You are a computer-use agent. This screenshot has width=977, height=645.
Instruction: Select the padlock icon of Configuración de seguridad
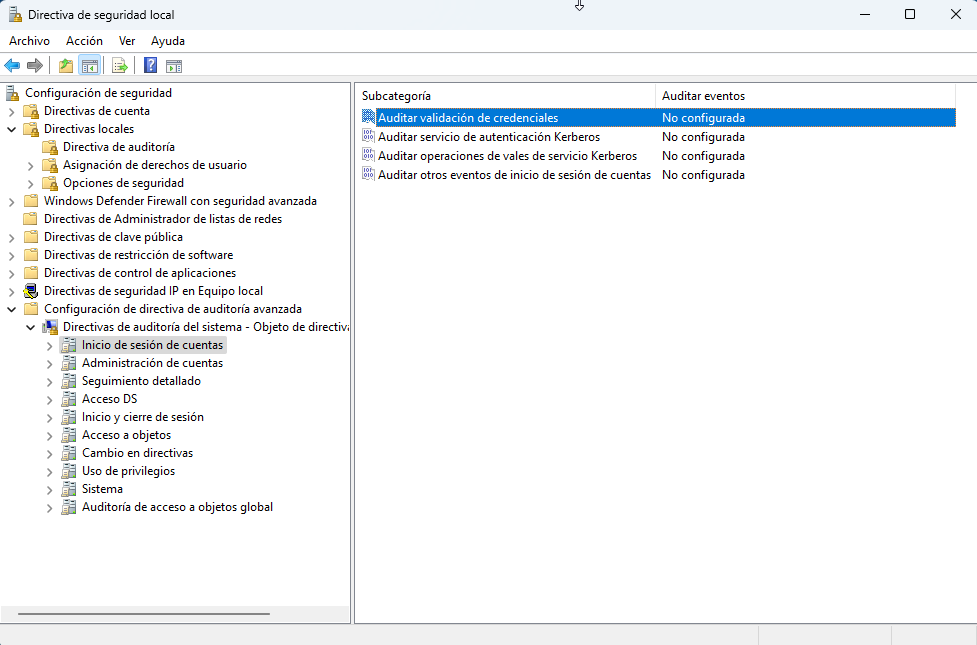[11, 92]
